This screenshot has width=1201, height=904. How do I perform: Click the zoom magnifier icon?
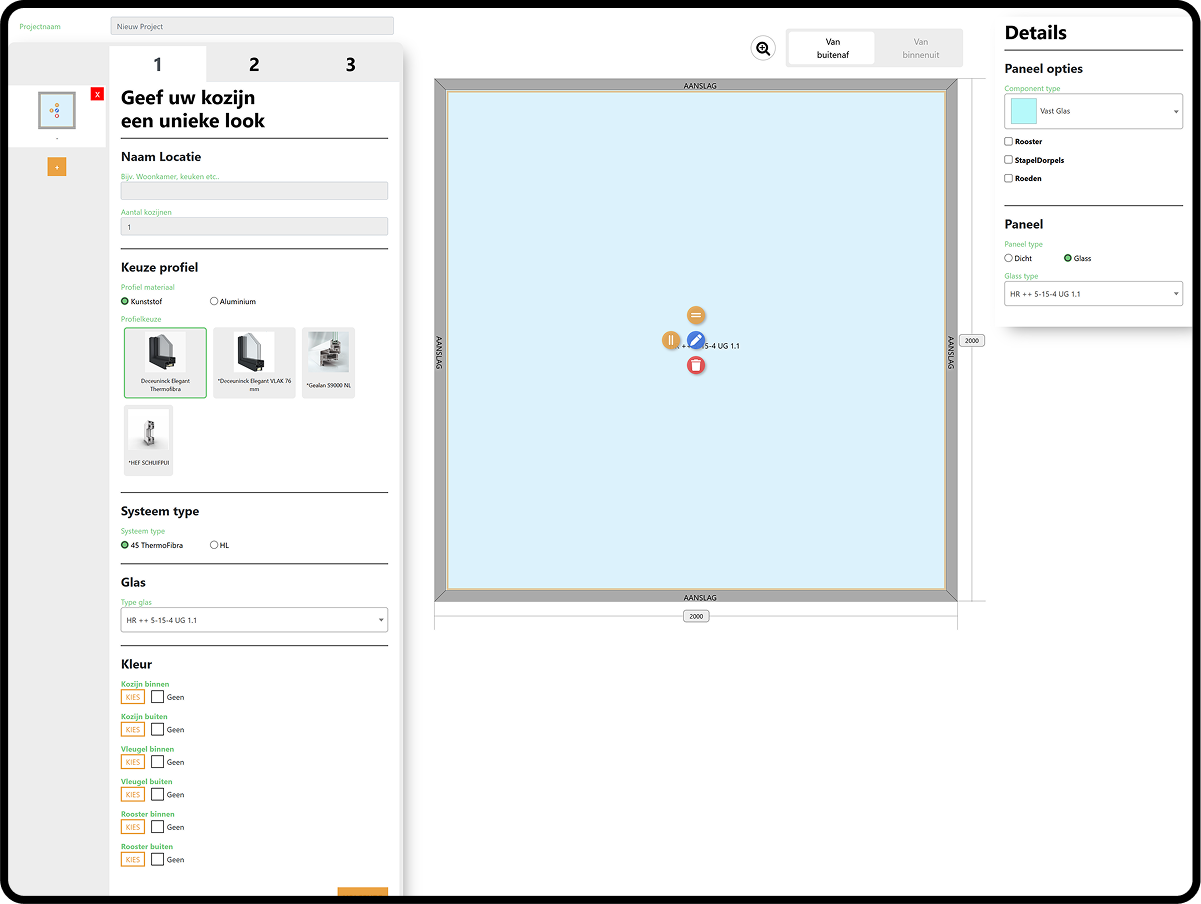point(763,48)
